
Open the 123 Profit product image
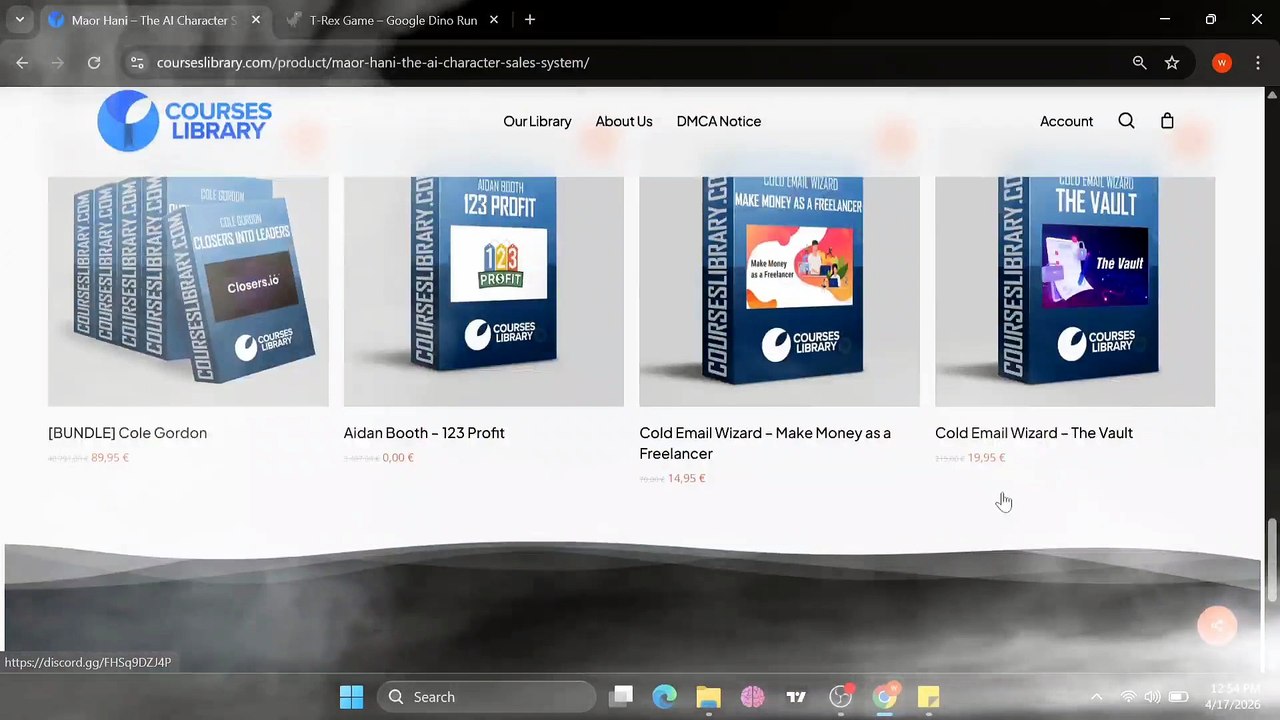(x=484, y=292)
